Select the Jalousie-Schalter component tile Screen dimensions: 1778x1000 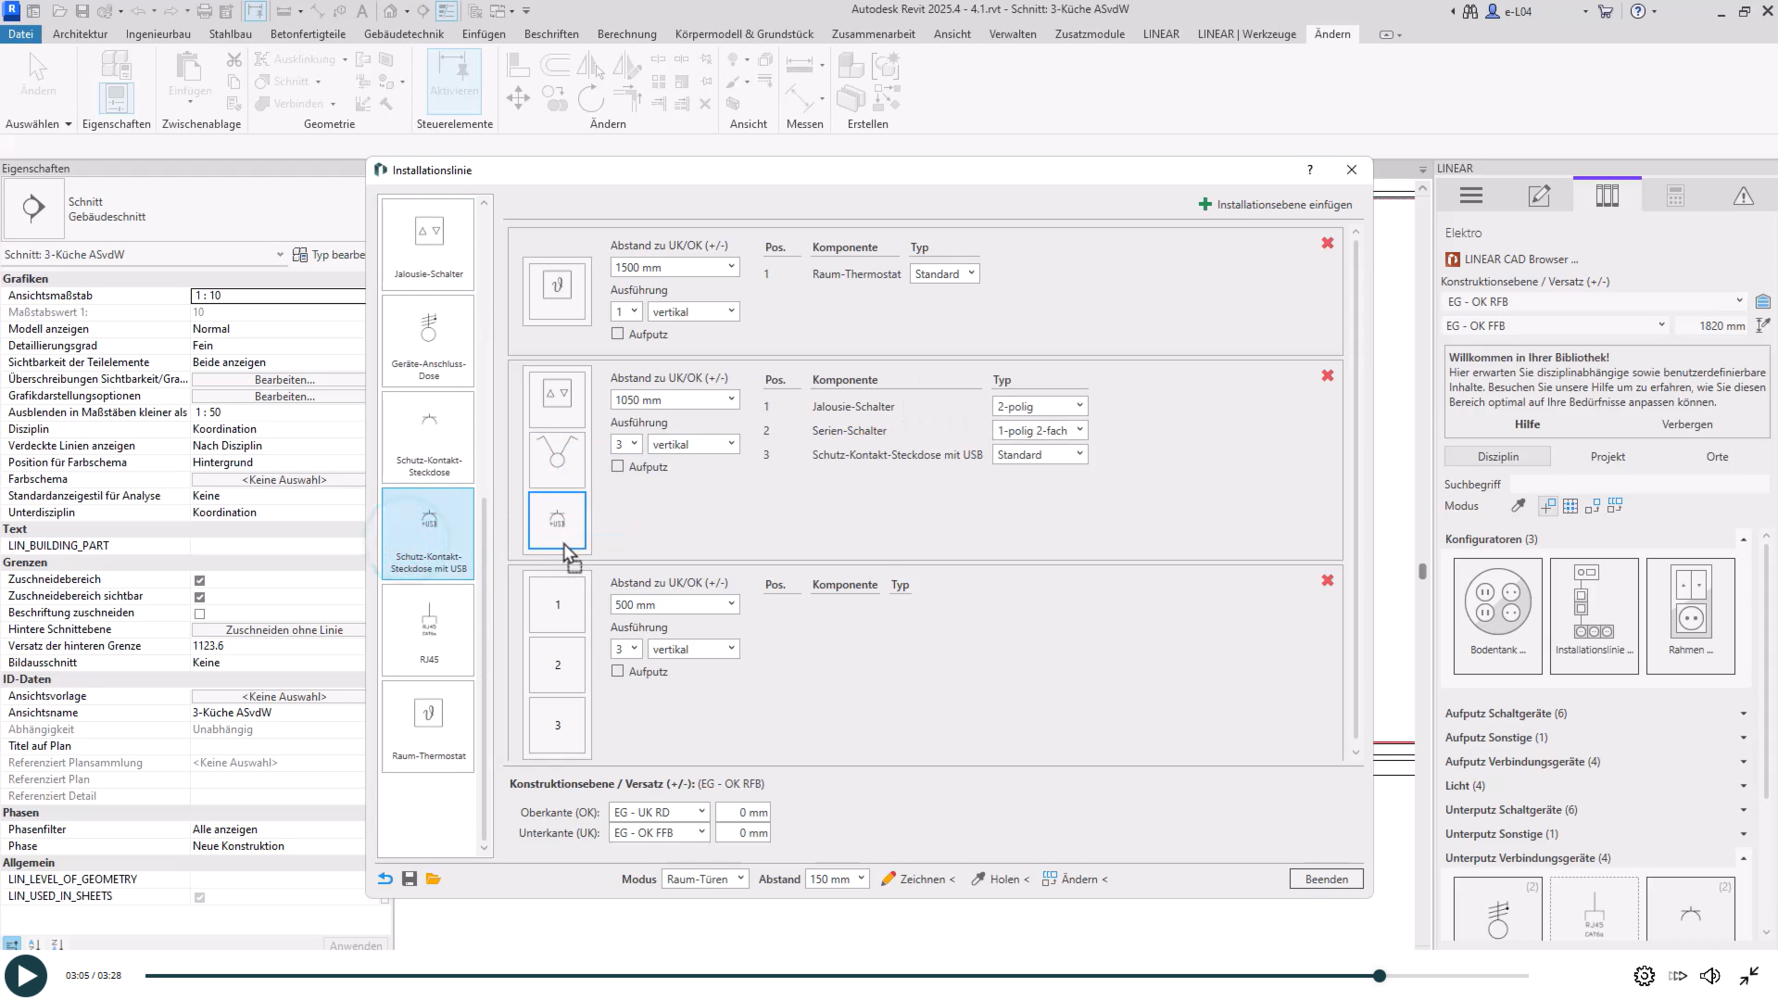pyautogui.click(x=428, y=243)
